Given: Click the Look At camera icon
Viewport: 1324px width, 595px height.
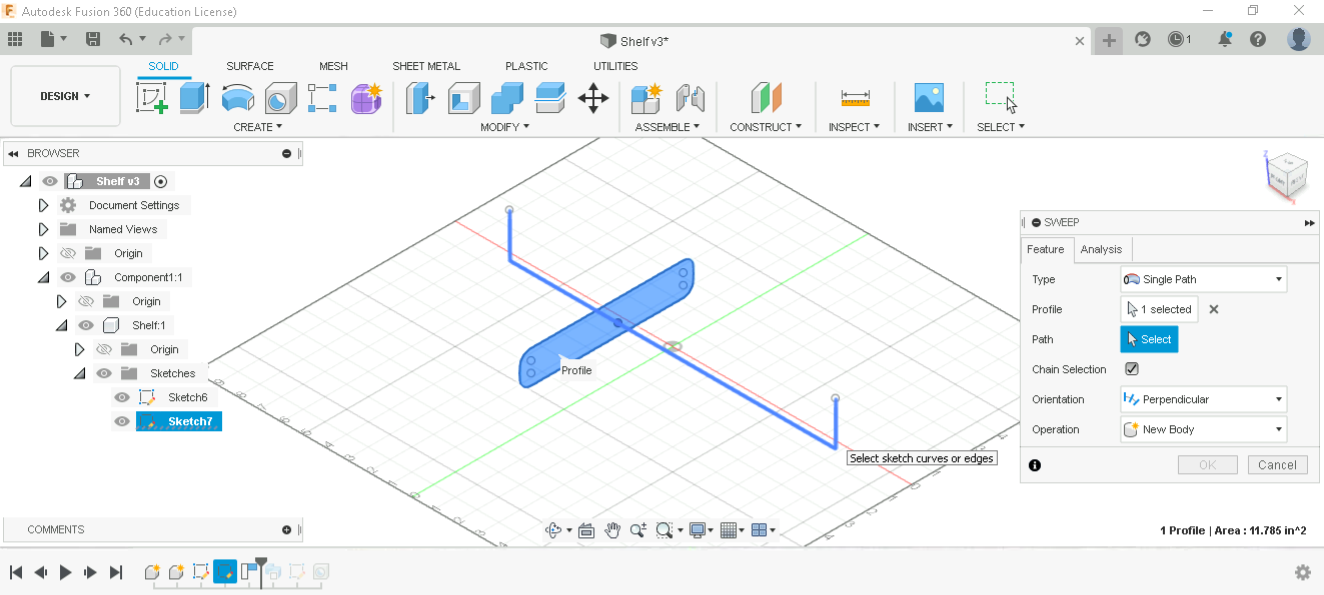Looking at the screenshot, I should (586, 530).
